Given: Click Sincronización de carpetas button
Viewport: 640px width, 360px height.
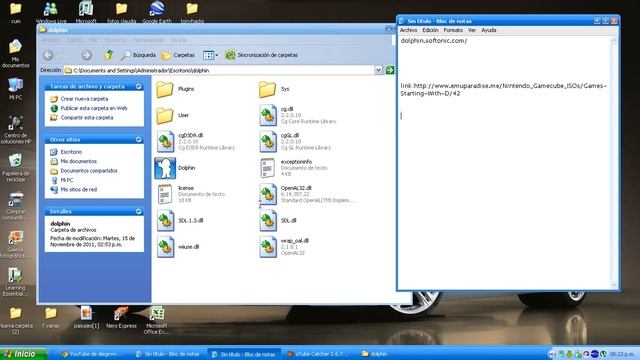Looking at the screenshot, I should (x=261, y=55).
